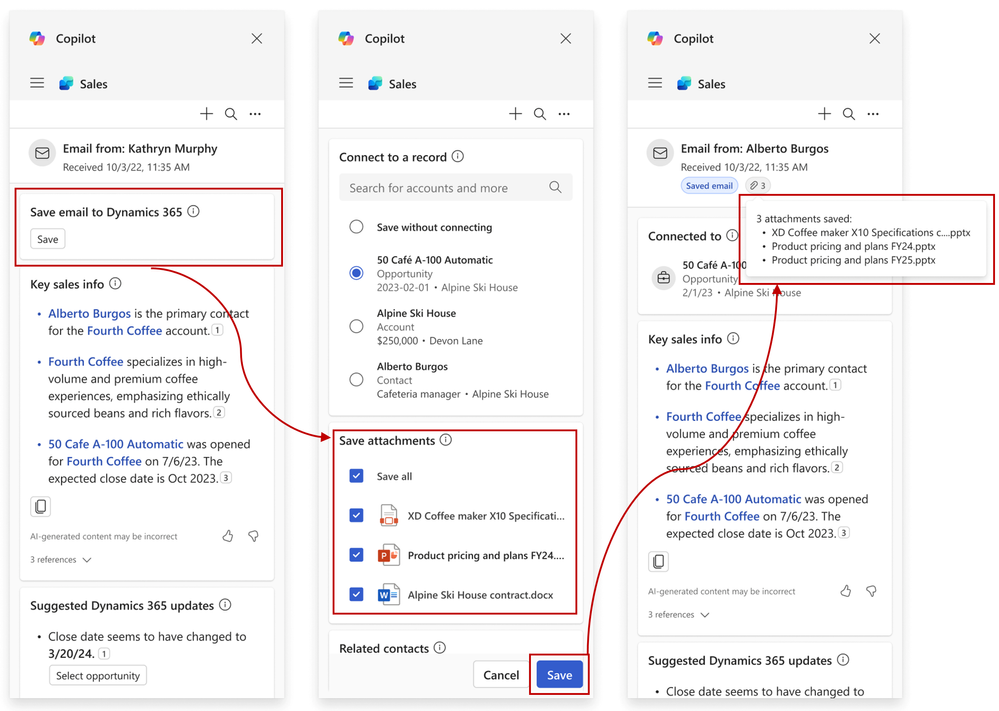
Task: Thumbs down the right panel sales summary
Action: click(x=872, y=591)
